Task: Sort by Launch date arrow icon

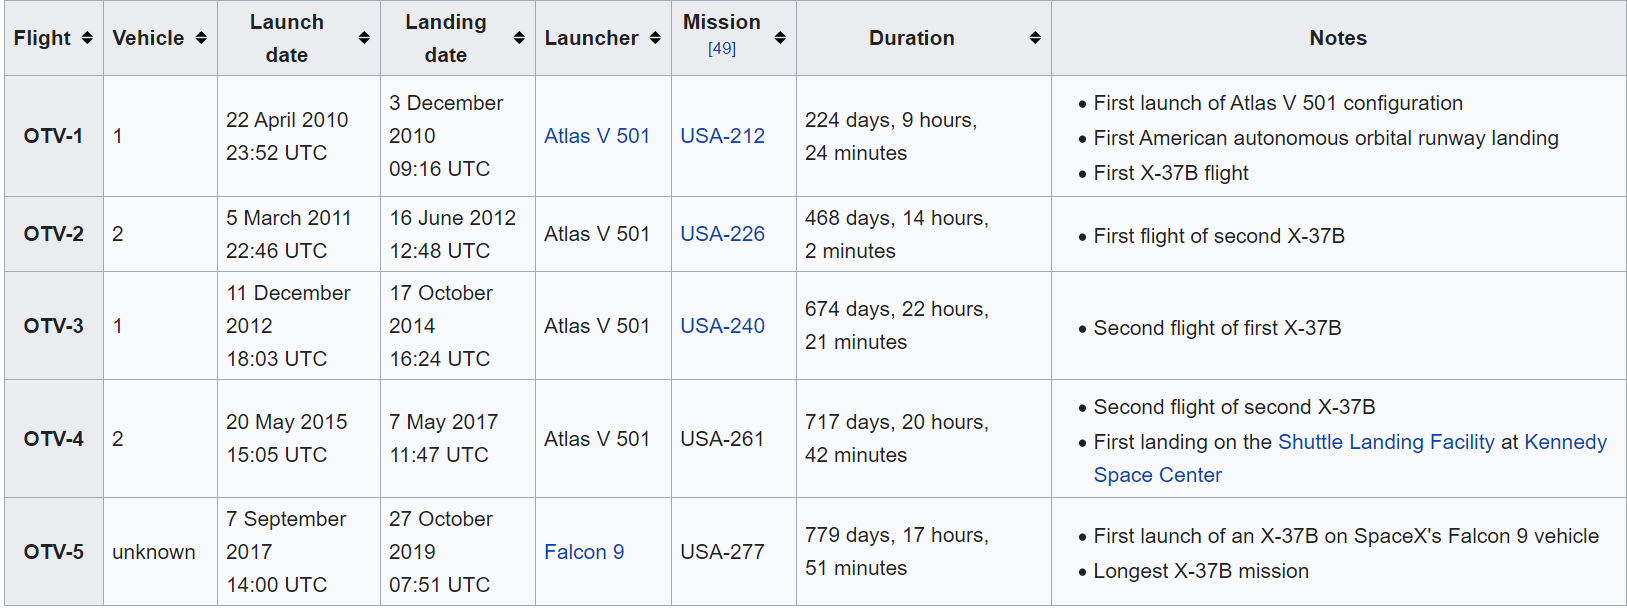Action: pos(364,38)
